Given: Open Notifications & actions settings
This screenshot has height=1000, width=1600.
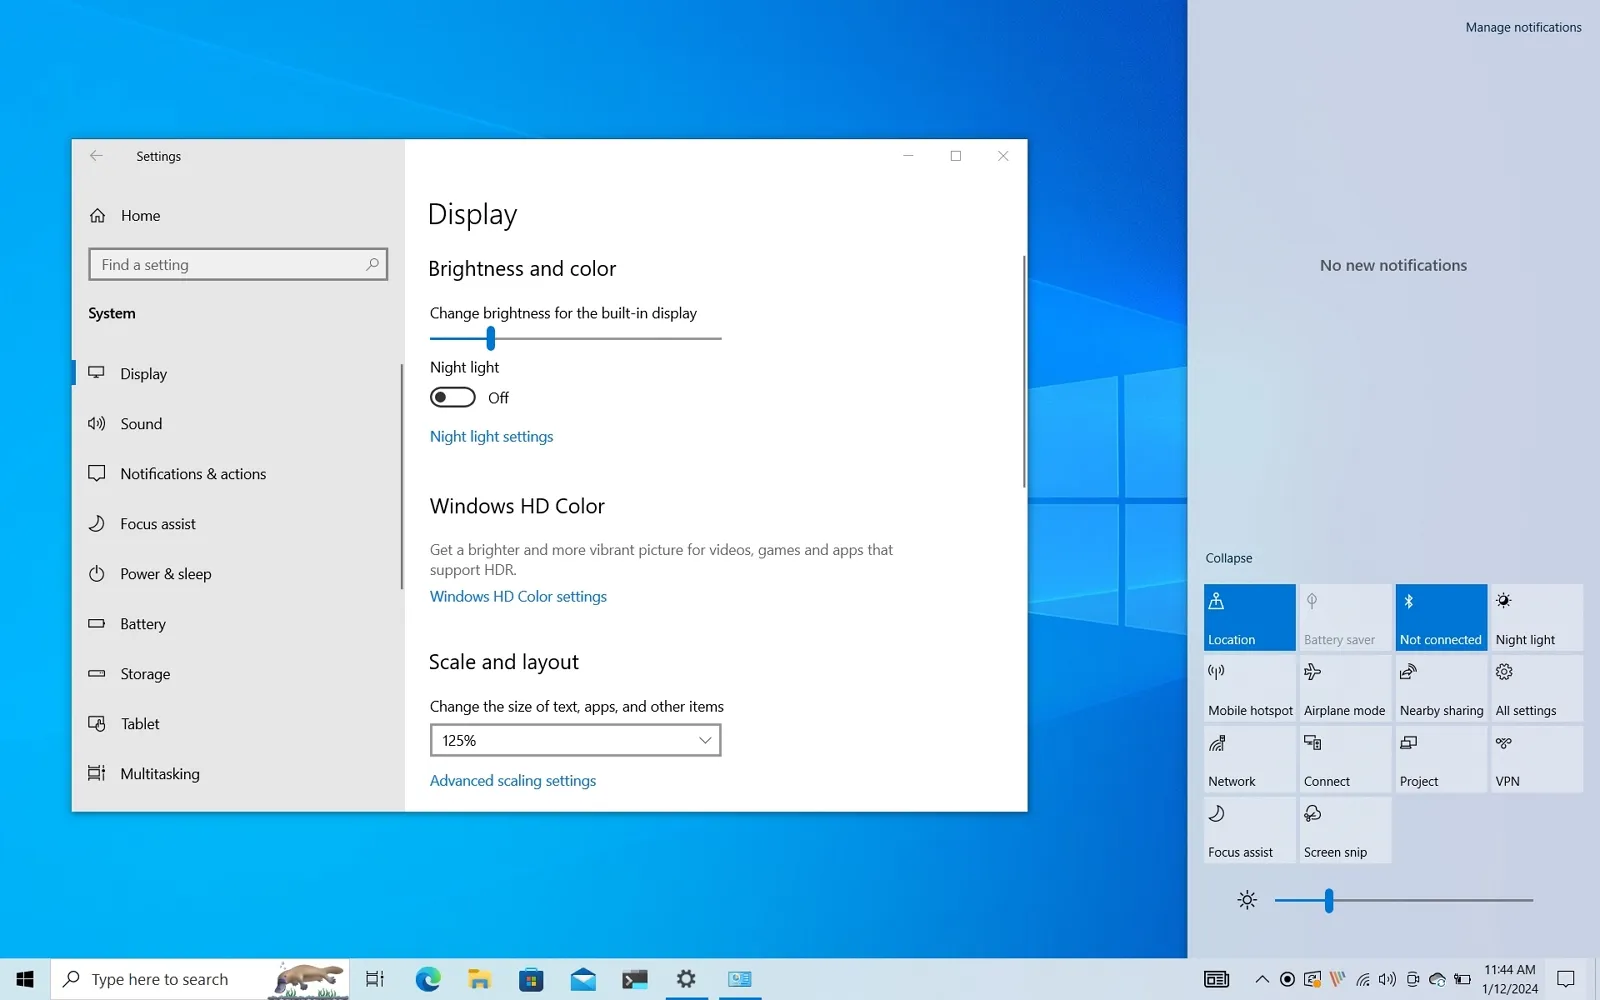Looking at the screenshot, I should pos(193,473).
